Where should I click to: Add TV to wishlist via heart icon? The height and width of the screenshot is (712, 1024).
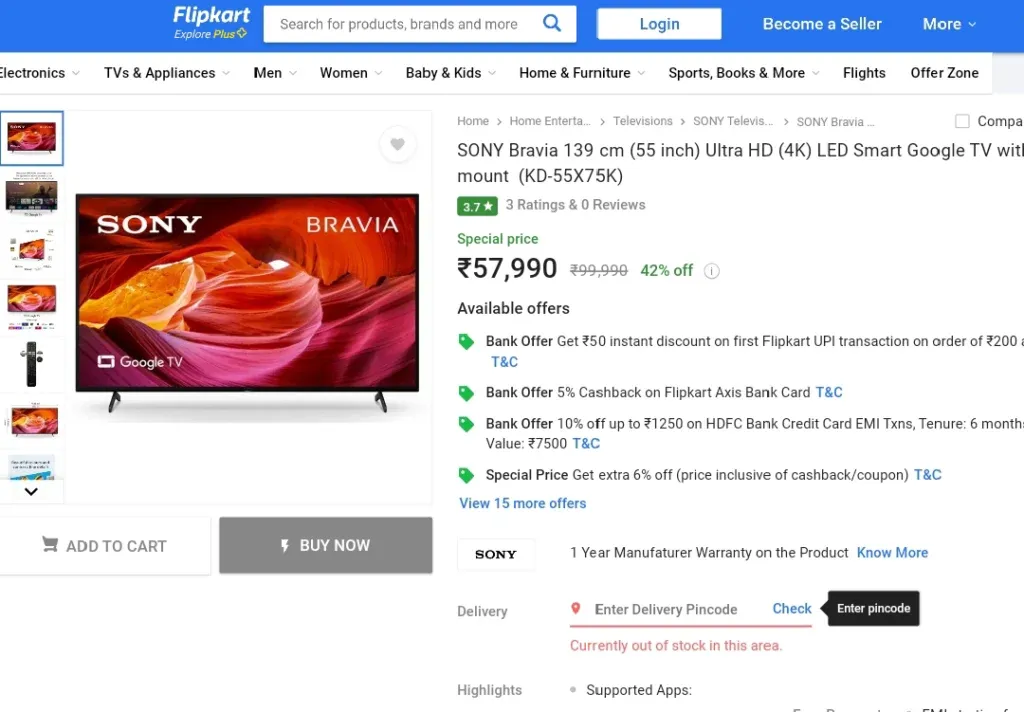click(397, 144)
